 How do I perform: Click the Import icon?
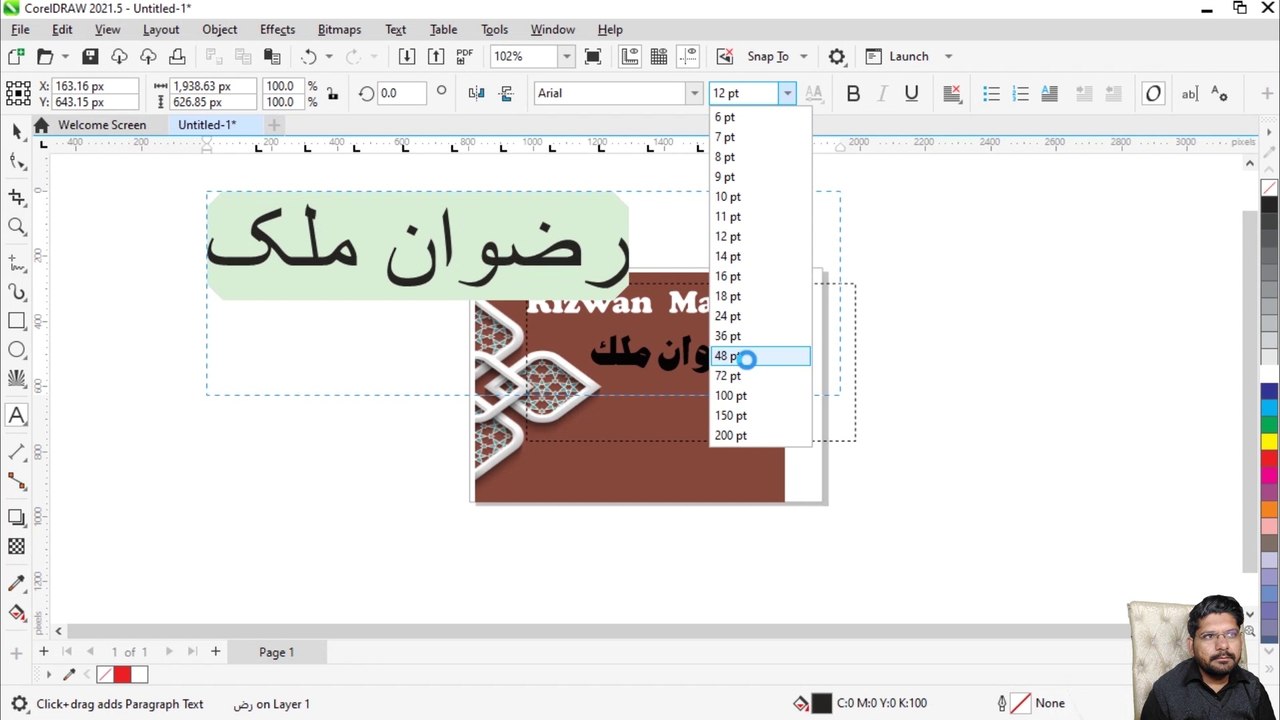click(406, 56)
